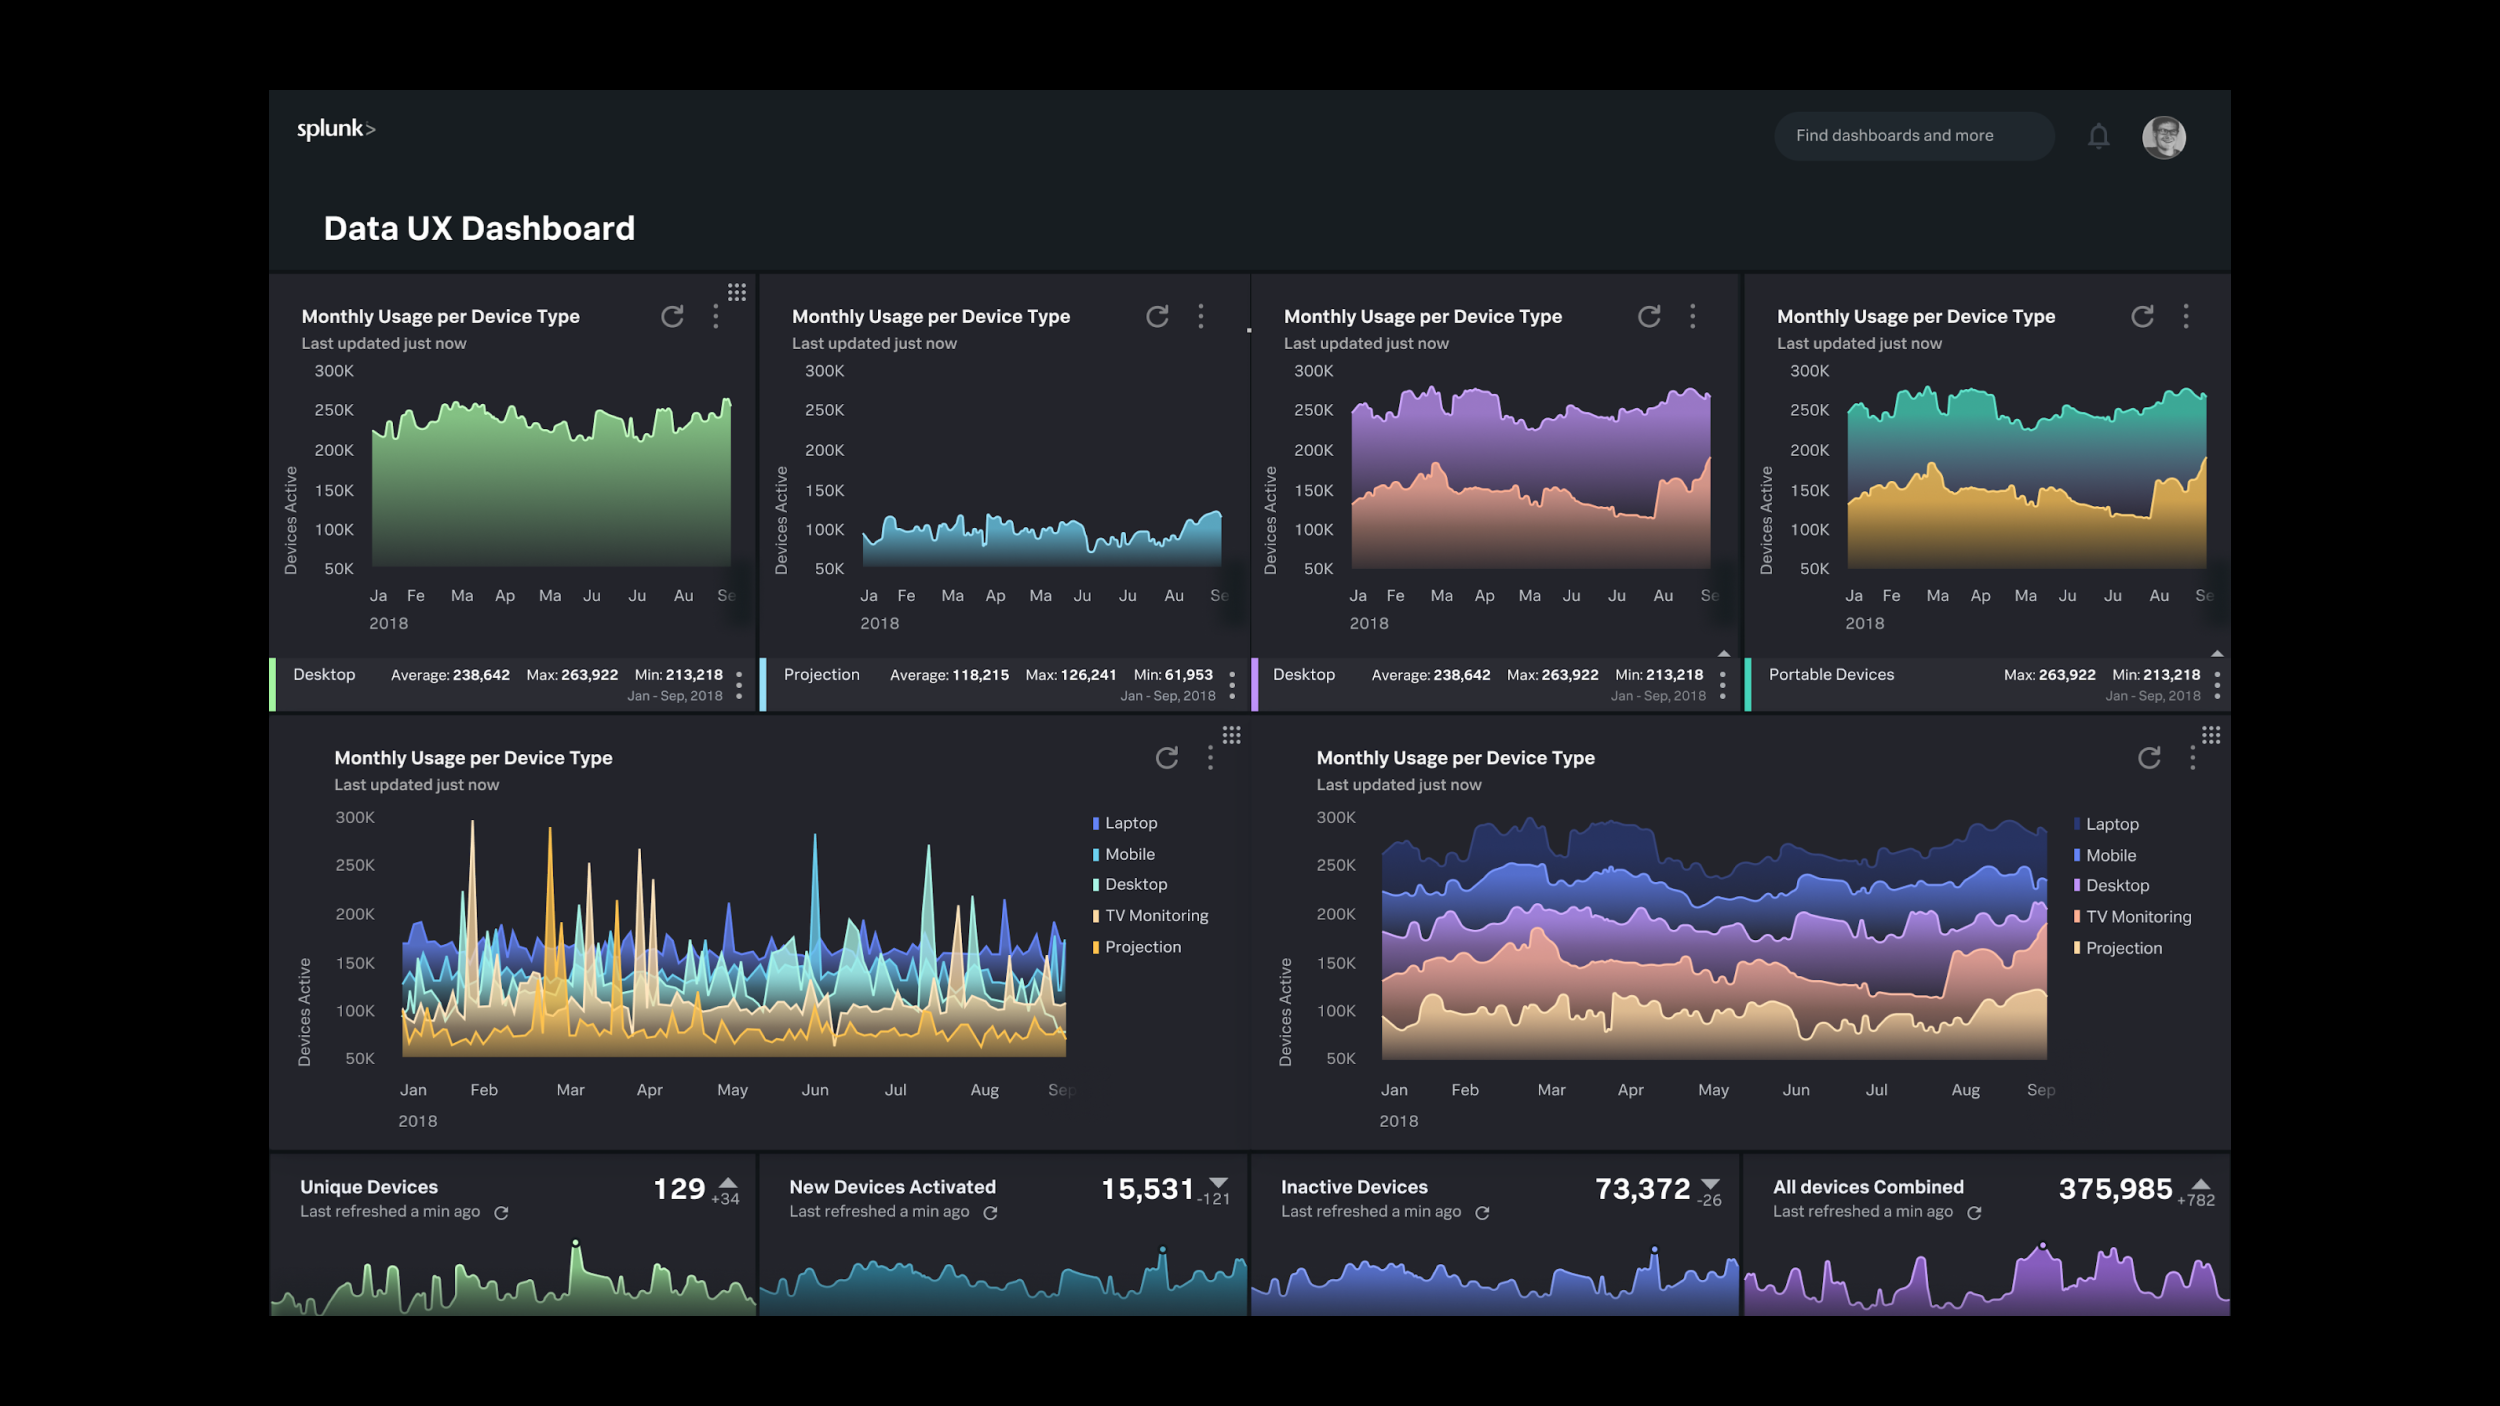
Task: Open the purple Desktop chart's options menu
Action: point(1692,317)
